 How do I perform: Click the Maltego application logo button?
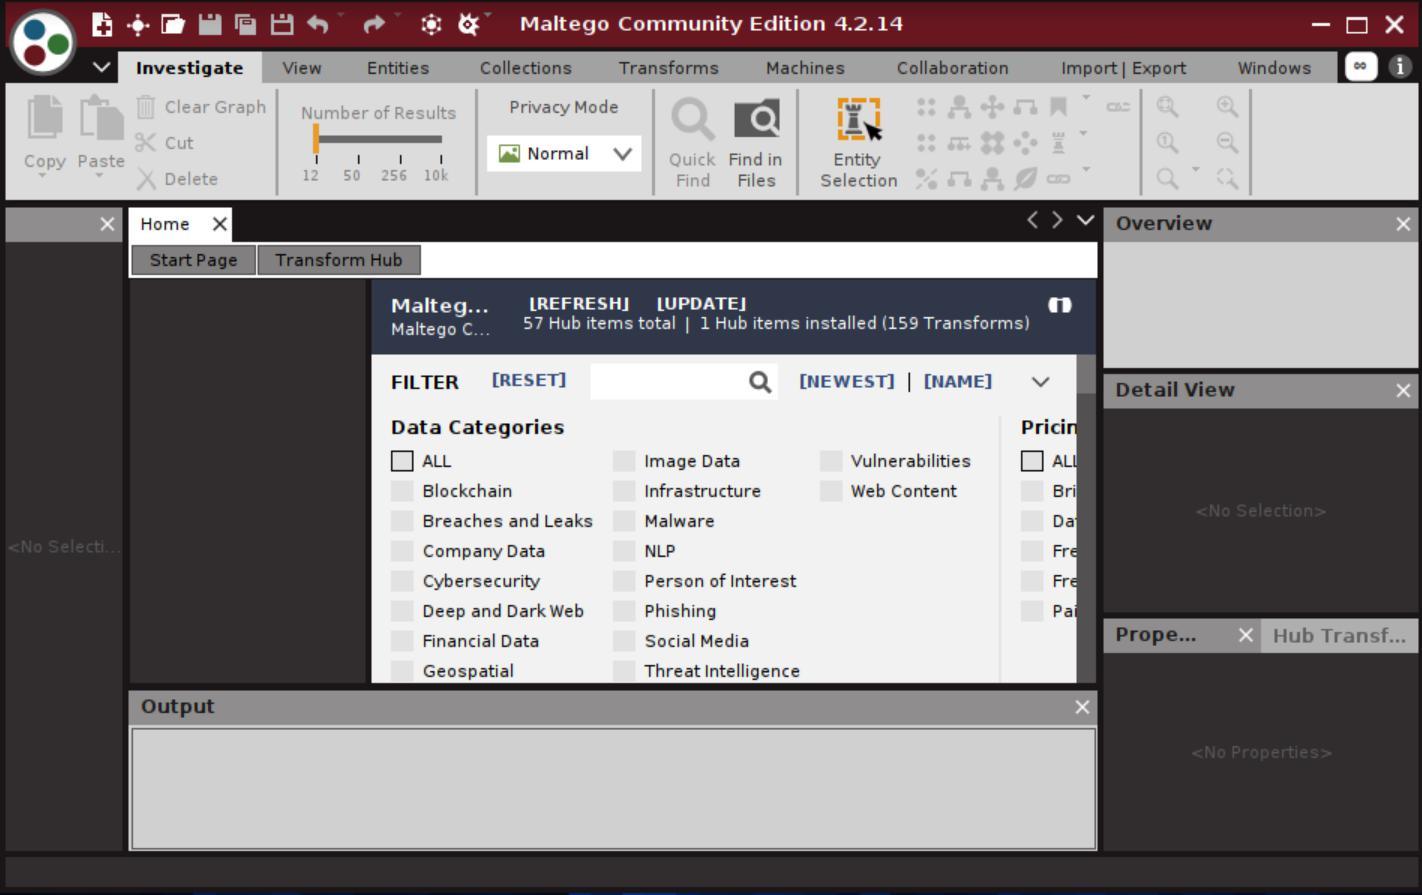[43, 42]
